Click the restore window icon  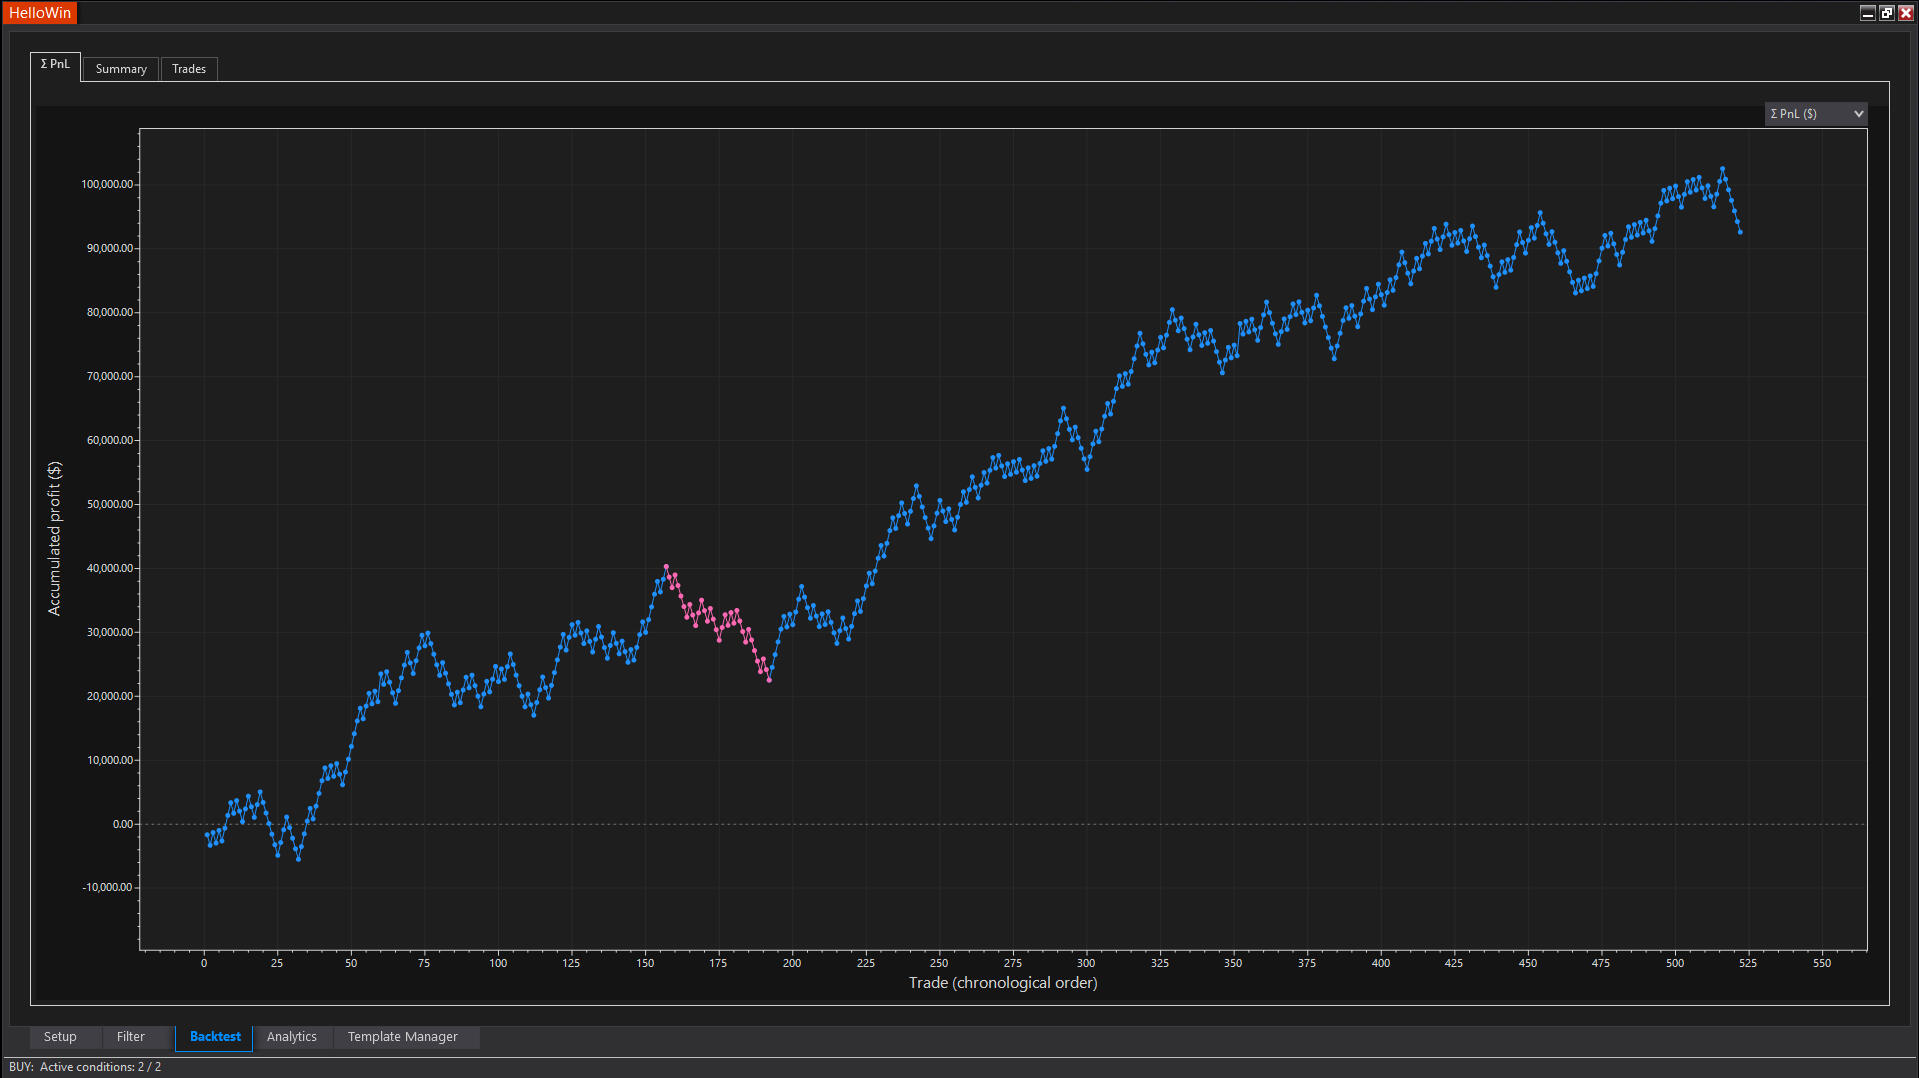[x=1886, y=13]
